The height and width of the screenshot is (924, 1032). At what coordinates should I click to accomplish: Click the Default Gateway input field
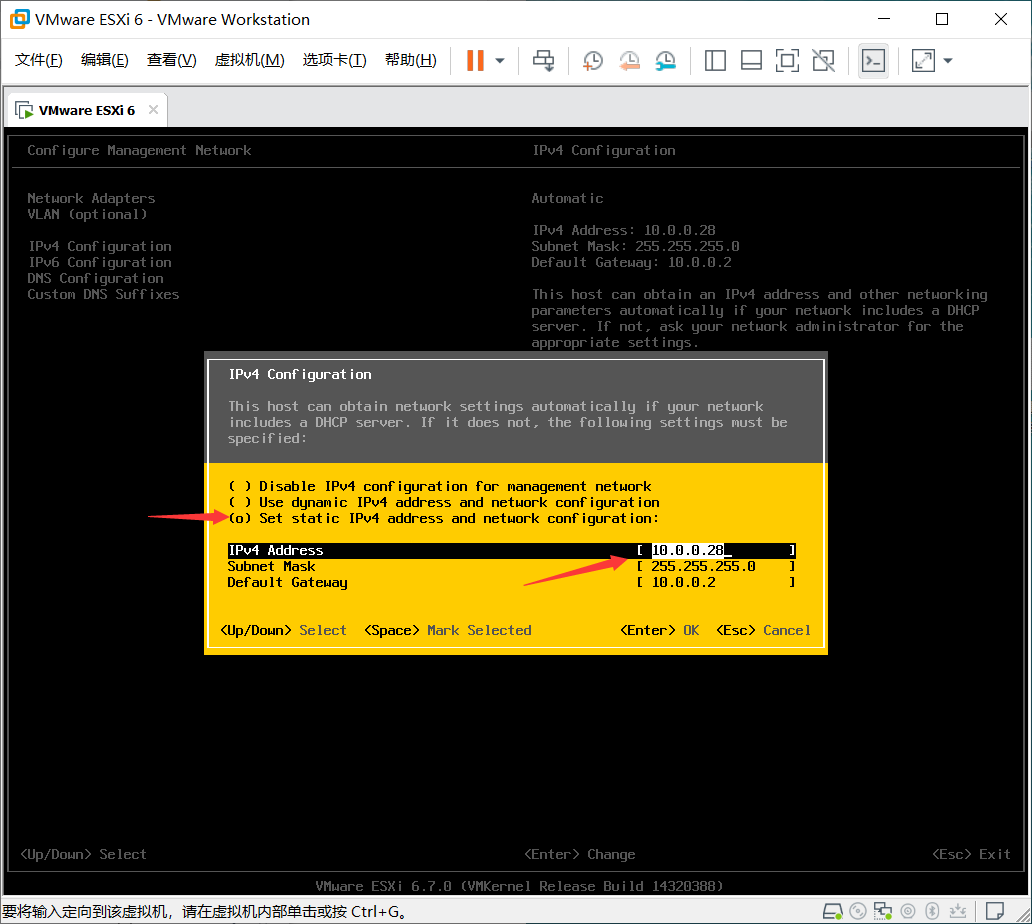click(716, 582)
